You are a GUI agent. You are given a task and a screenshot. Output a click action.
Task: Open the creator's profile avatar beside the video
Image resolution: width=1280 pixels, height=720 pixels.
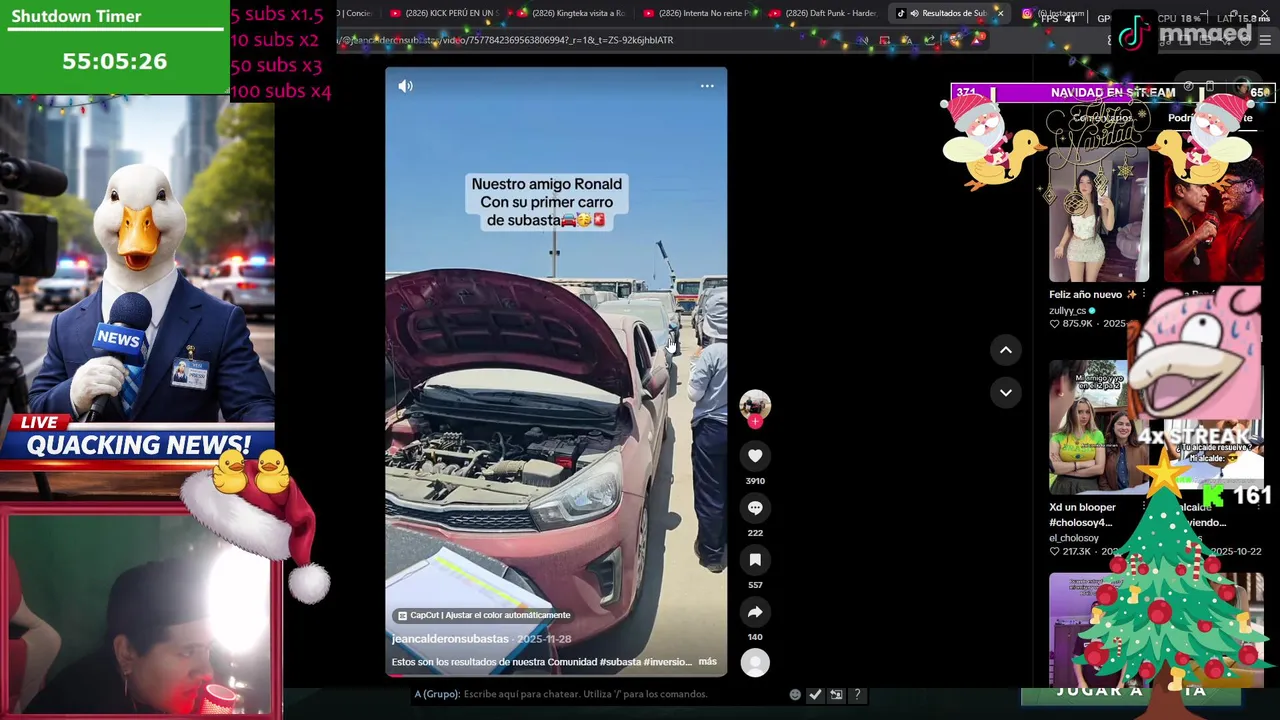click(x=755, y=405)
